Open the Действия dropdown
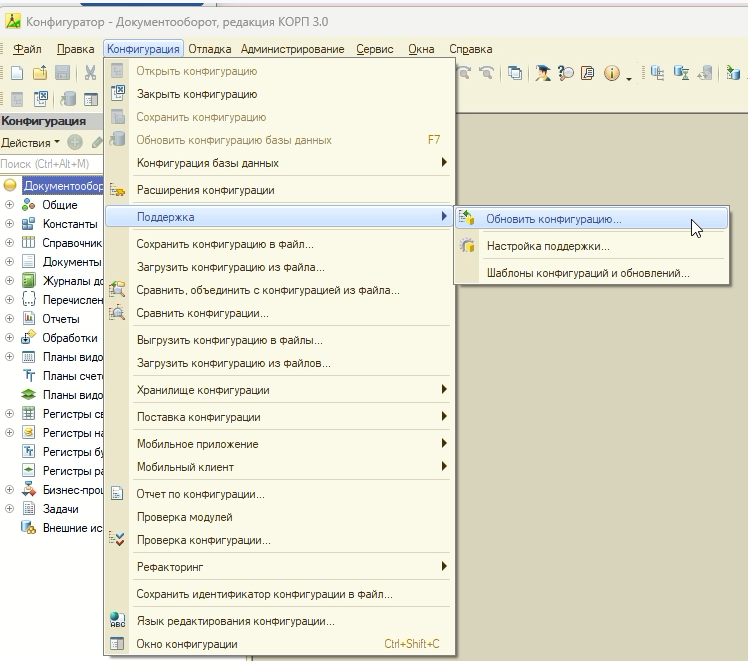Viewport: 748px width, 661px height. (x=30, y=143)
